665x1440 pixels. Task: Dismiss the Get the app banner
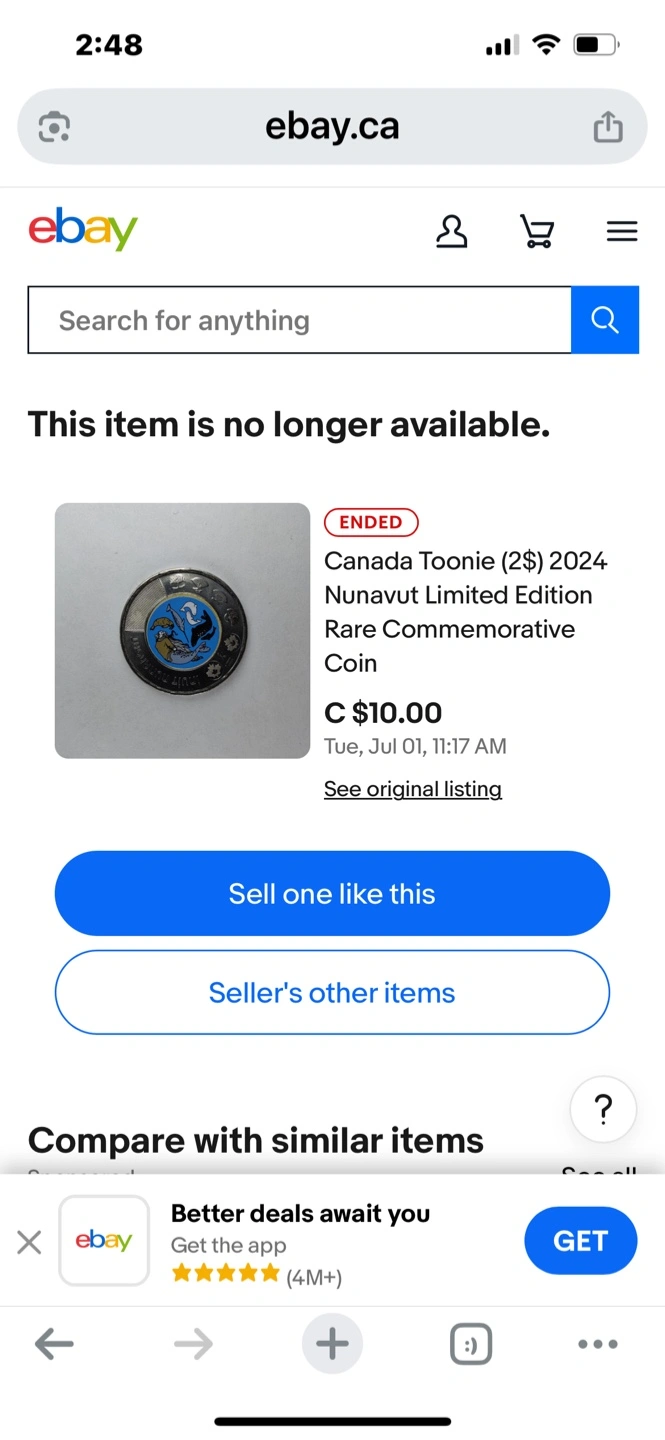pyautogui.click(x=30, y=1242)
